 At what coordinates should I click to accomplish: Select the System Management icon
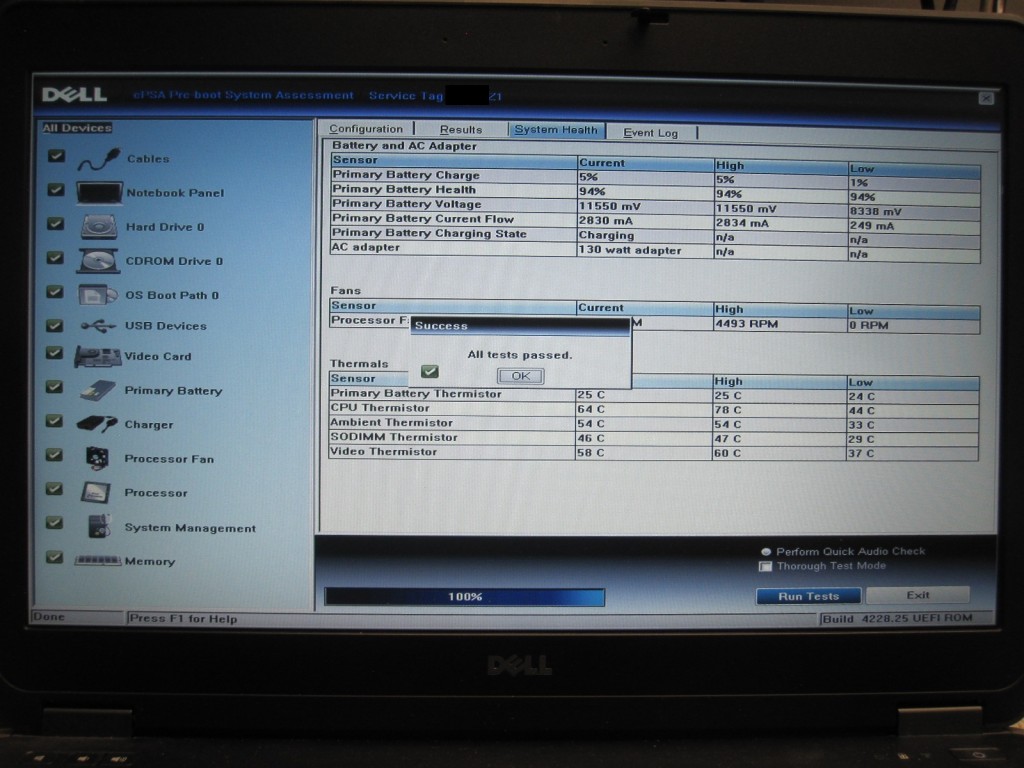pyautogui.click(x=99, y=526)
